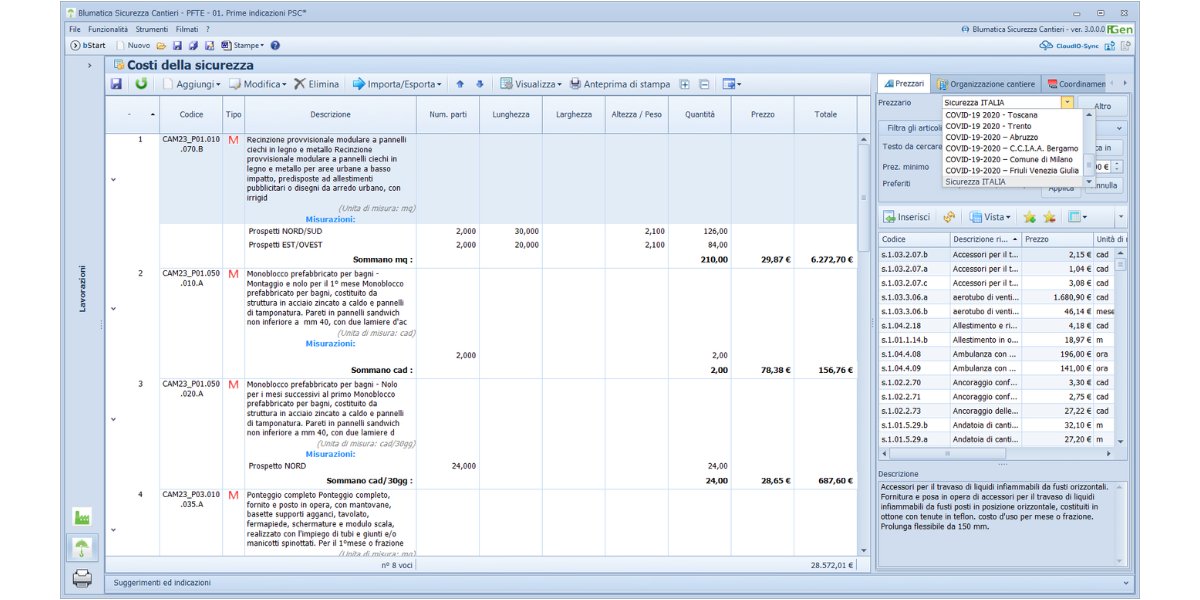The width and height of the screenshot is (1200, 600).
Task: Click the Quantità column header
Action: [x=699, y=114]
